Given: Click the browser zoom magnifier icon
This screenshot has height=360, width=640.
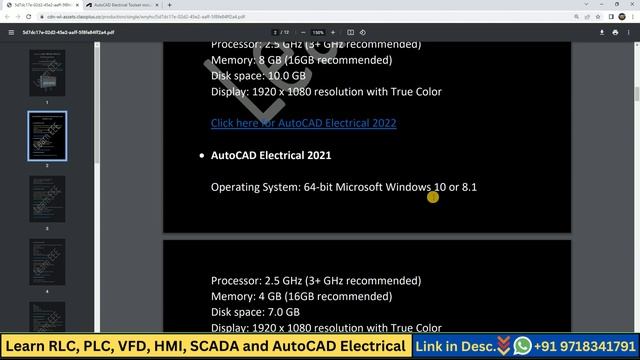Looking at the screenshot, I should 576,17.
